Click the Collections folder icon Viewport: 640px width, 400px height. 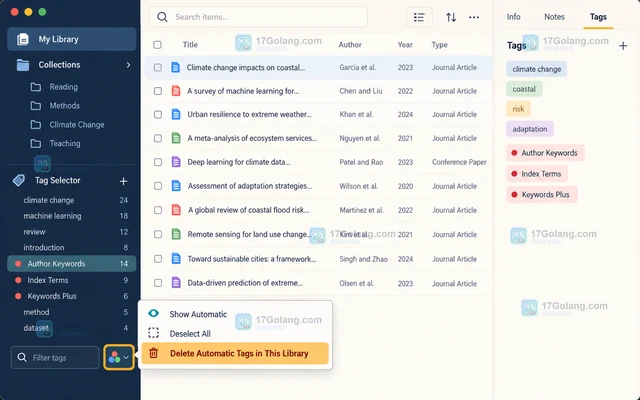coord(23,65)
